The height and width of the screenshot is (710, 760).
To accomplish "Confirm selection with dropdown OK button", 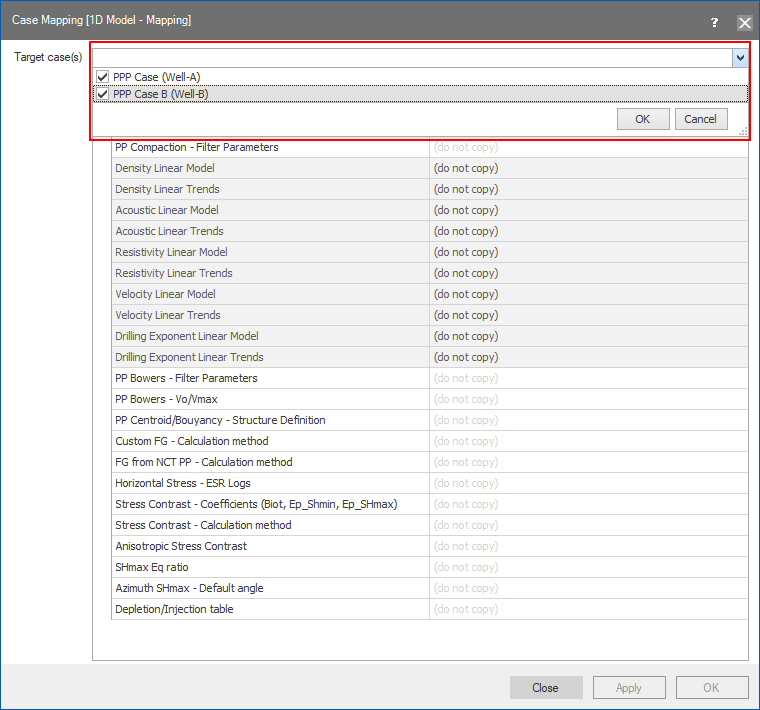I will pyautogui.click(x=643, y=119).
